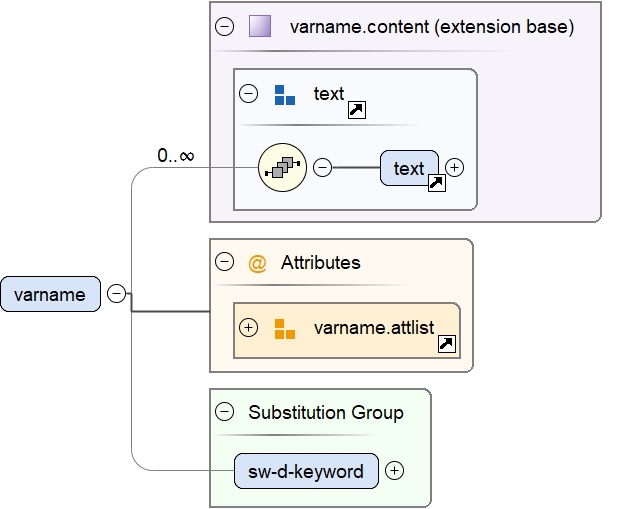Expand the varname.attlist group

pos(249,328)
